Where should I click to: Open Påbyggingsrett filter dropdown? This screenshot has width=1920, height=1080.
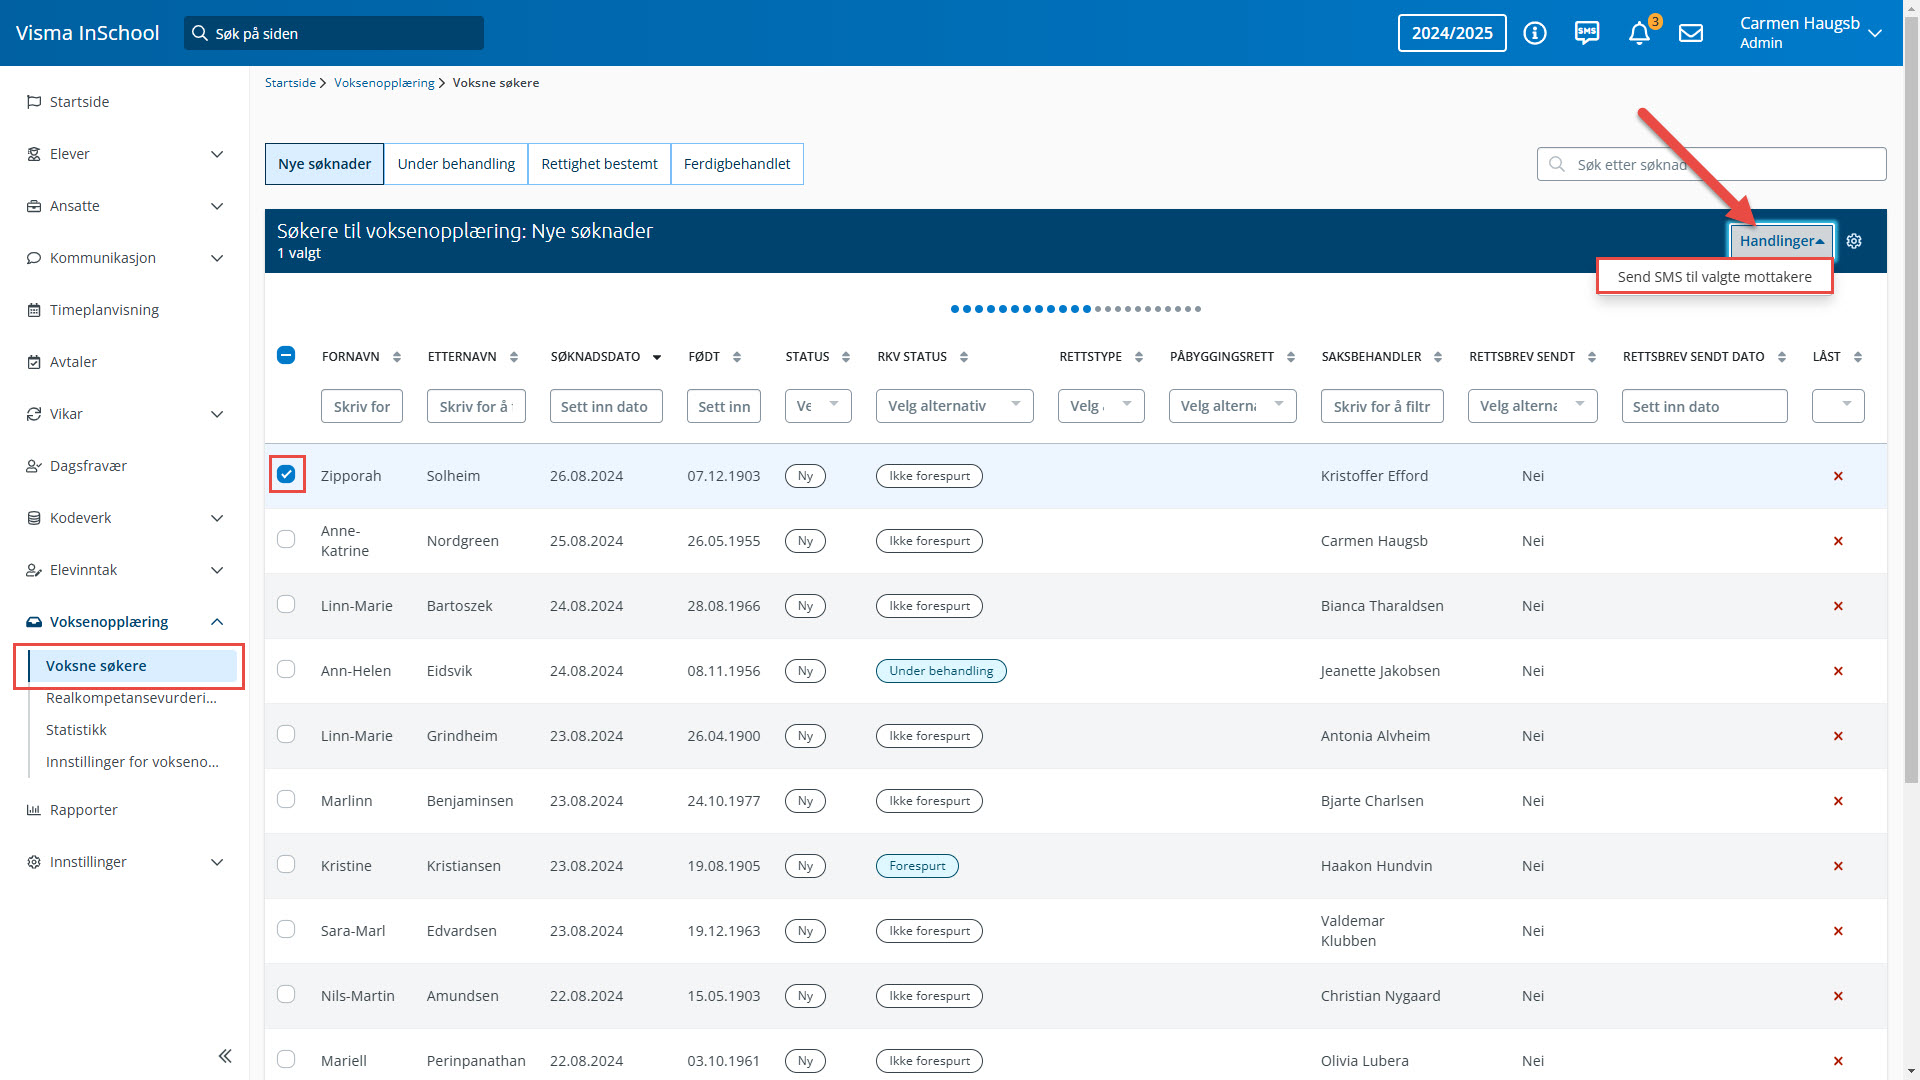(1232, 406)
